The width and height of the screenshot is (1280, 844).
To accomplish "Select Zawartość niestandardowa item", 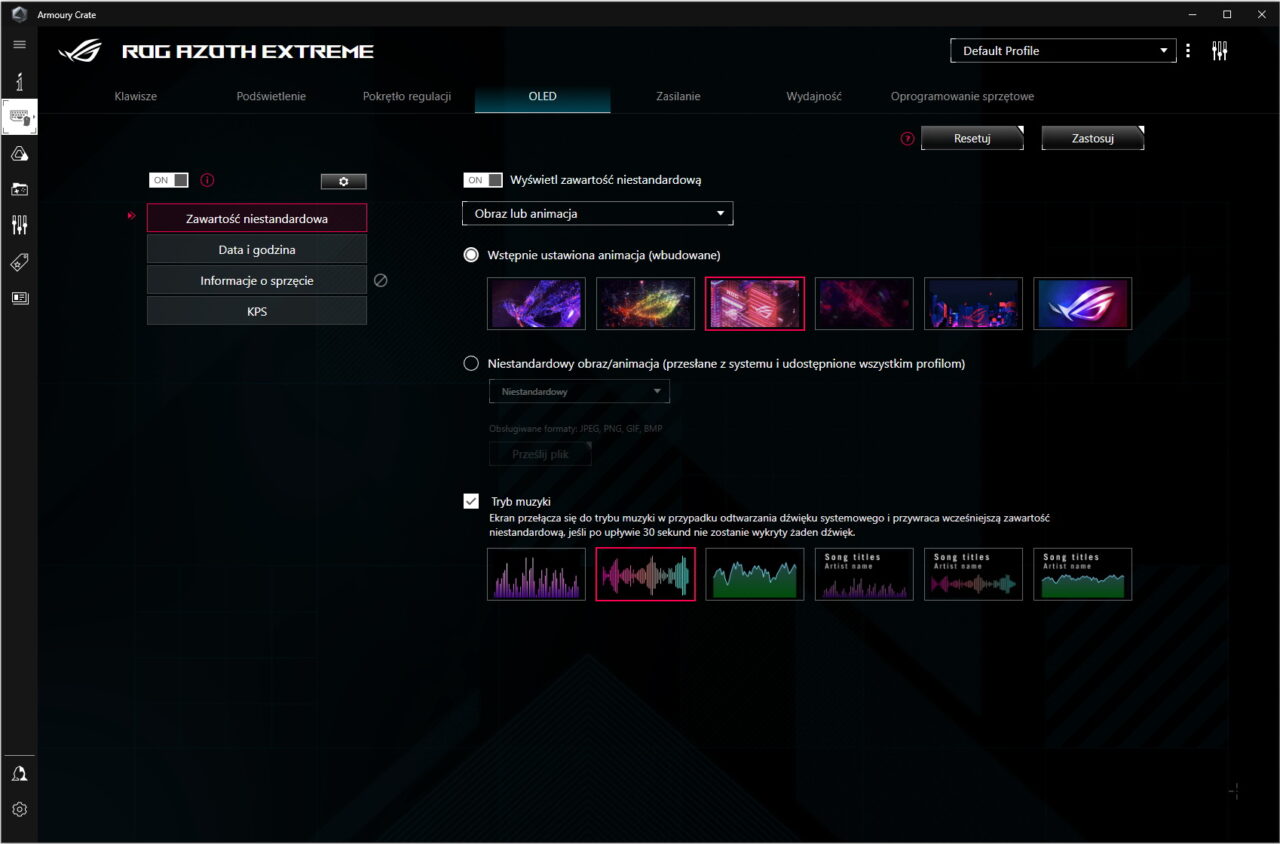I will click(x=257, y=218).
